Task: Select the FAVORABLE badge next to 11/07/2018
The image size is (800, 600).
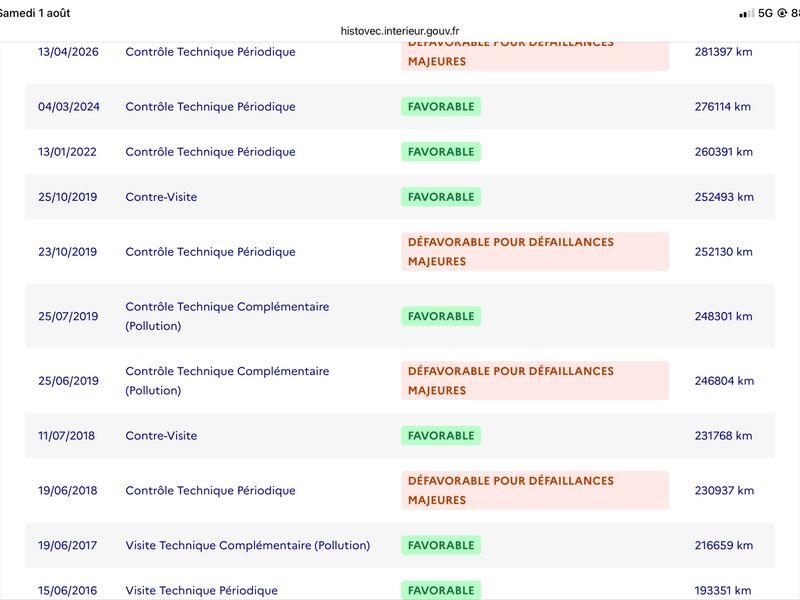Action: (x=441, y=436)
